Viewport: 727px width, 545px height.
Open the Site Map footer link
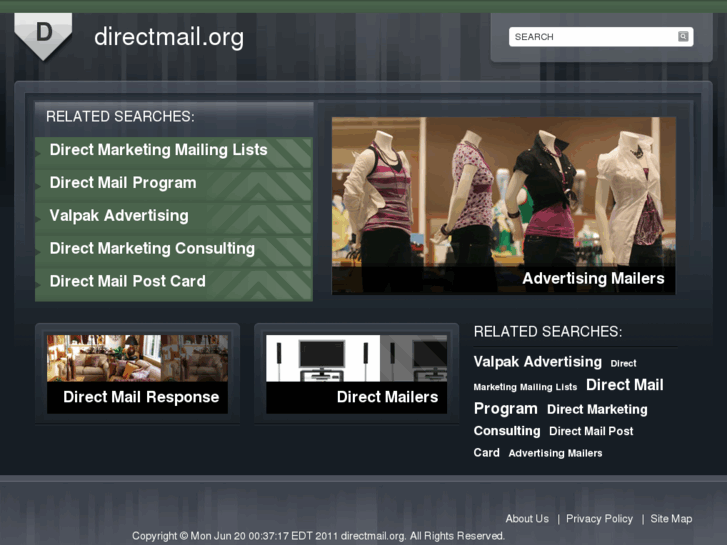[671, 519]
